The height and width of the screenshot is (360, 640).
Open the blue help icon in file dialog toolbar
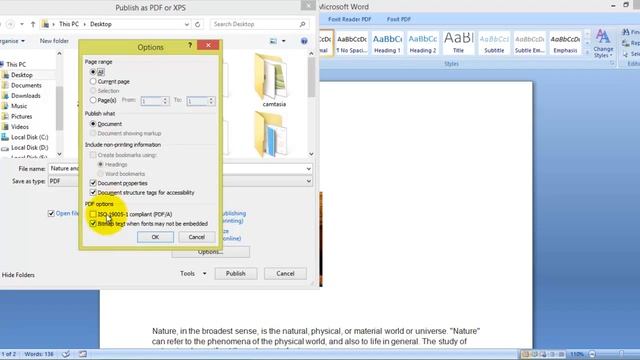[x=304, y=41]
